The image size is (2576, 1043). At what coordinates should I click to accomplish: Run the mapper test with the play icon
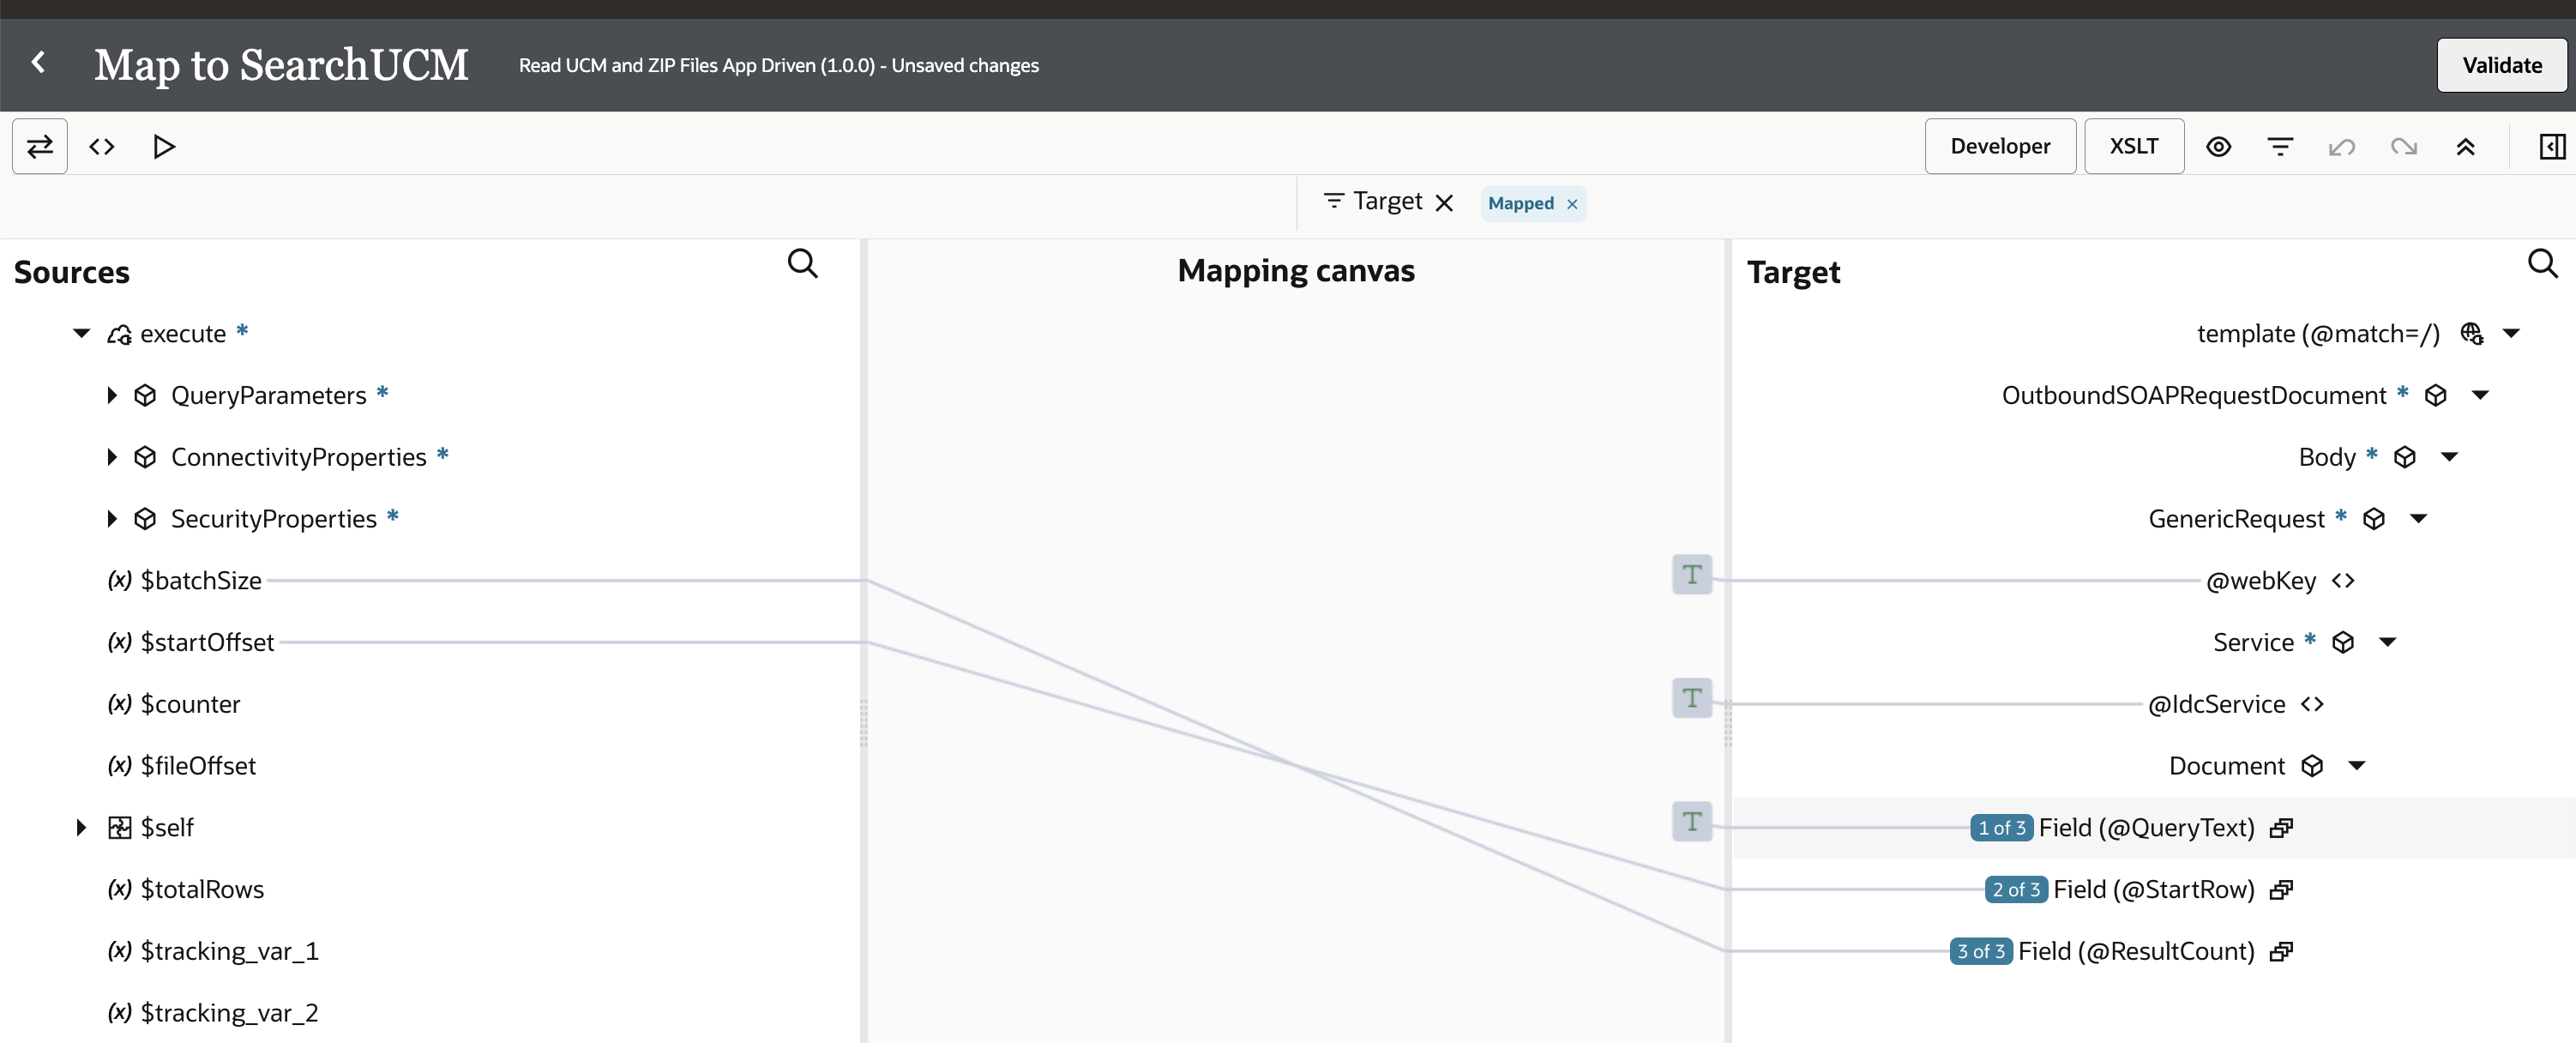163,146
